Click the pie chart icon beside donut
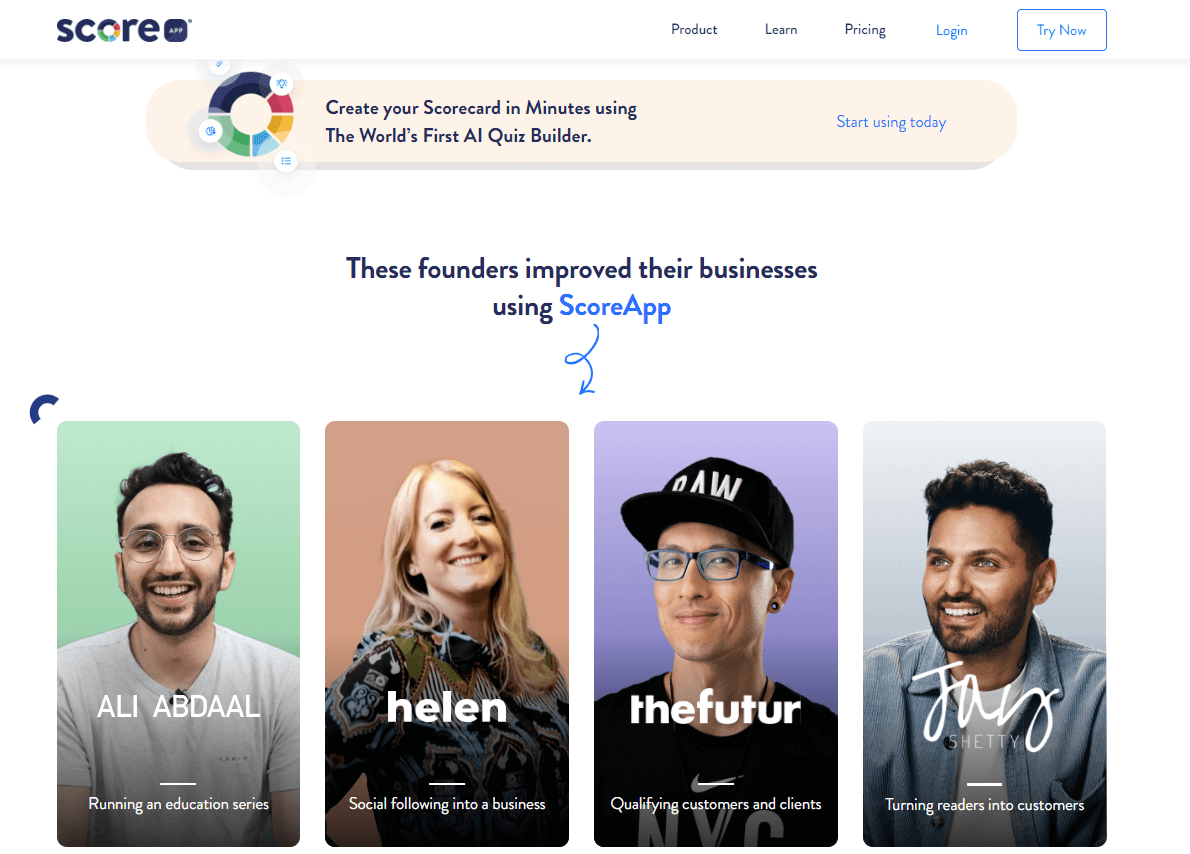The width and height of the screenshot is (1190, 854). pyautogui.click(x=210, y=131)
